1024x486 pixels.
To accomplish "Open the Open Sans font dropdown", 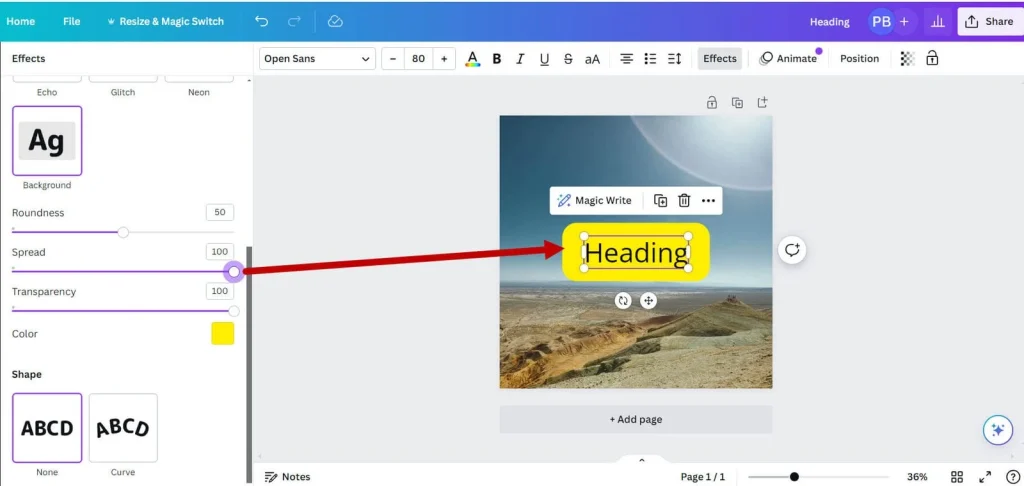I will 318,59.
